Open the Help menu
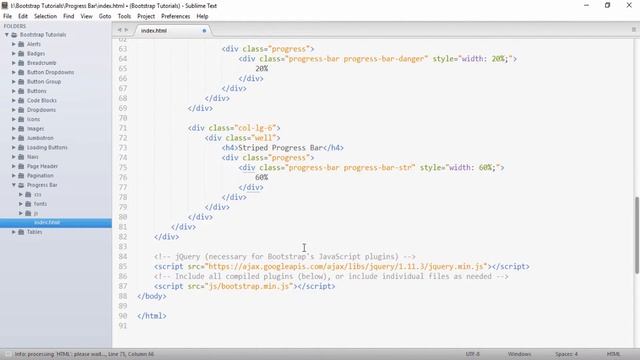The width and height of the screenshot is (640, 360). coord(202,16)
